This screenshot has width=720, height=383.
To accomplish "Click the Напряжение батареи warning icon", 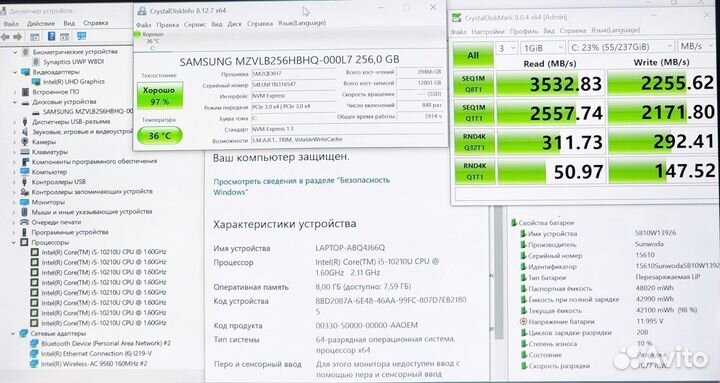I will [523, 322].
